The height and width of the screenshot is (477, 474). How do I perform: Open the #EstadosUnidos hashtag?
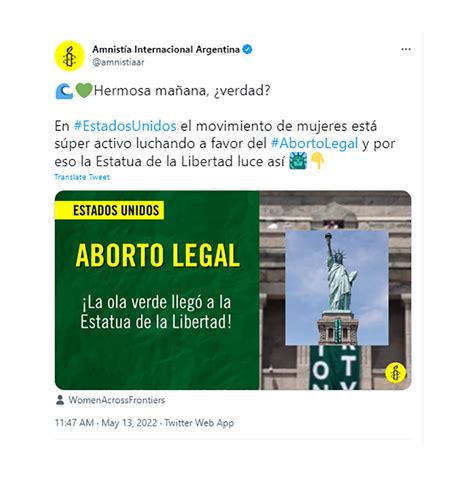click(125, 126)
